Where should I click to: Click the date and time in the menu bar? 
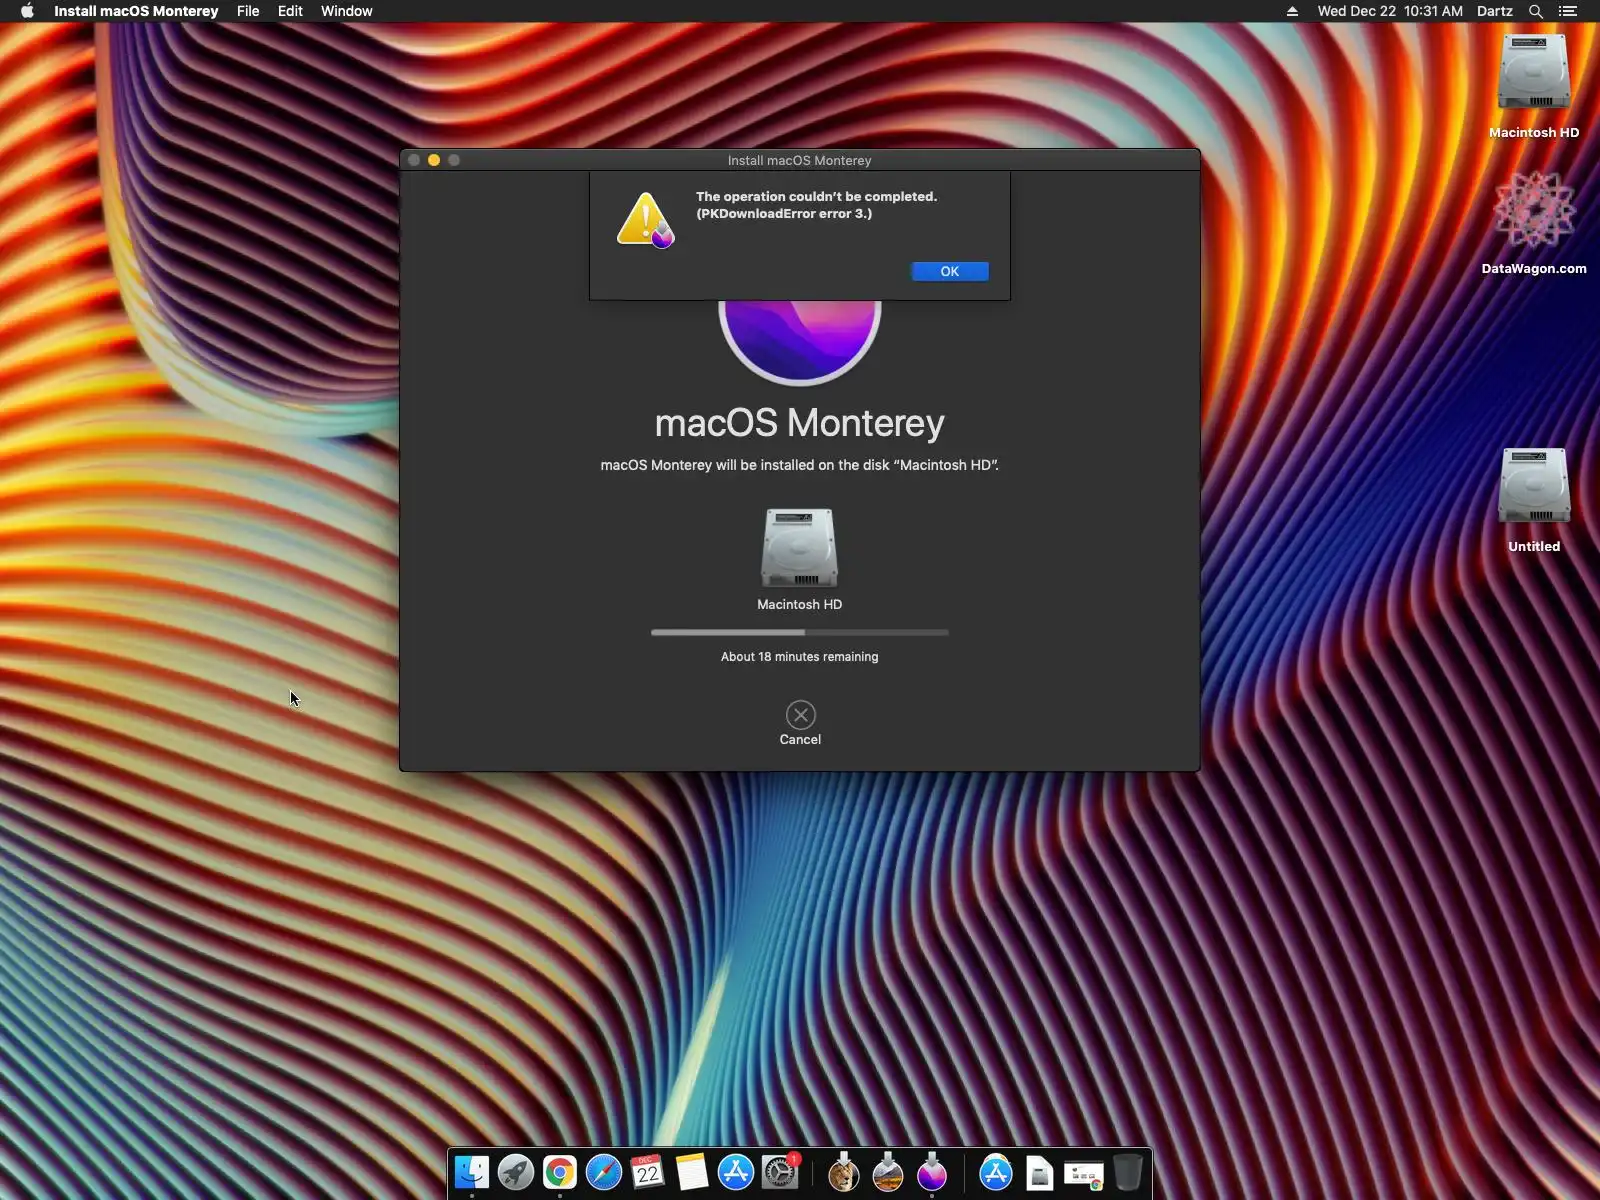point(1390,11)
